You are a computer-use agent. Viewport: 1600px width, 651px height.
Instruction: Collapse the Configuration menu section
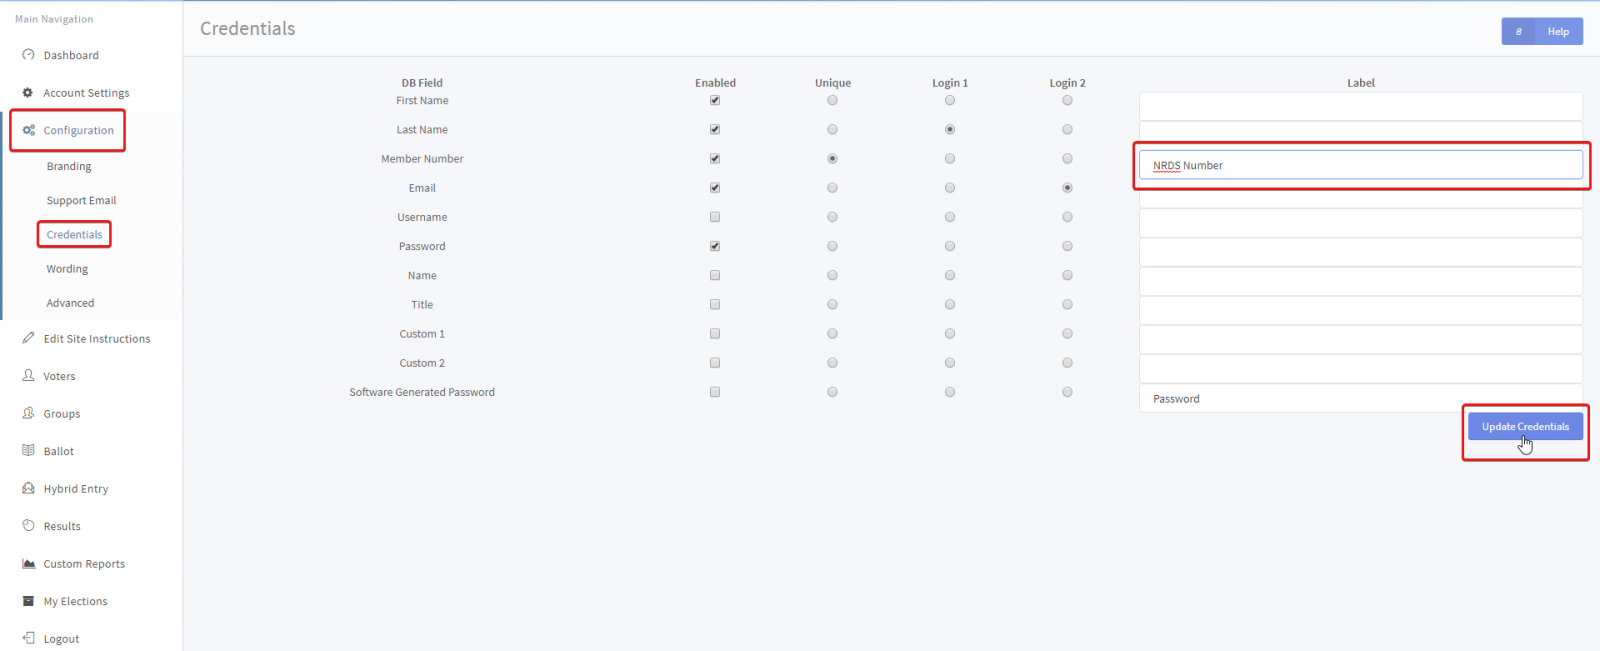click(x=78, y=130)
